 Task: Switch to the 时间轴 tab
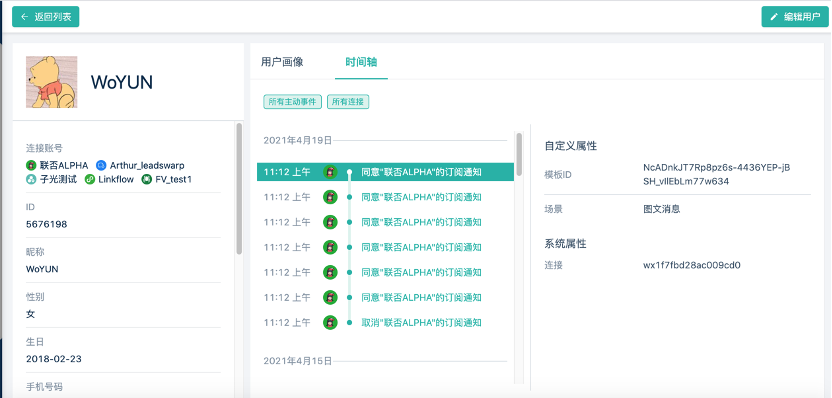pyautogui.click(x=361, y=62)
